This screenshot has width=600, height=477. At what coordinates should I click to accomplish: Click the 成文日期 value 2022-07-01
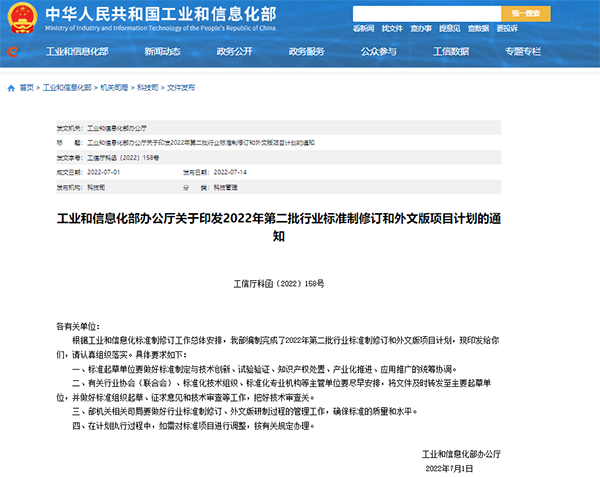[104, 173]
